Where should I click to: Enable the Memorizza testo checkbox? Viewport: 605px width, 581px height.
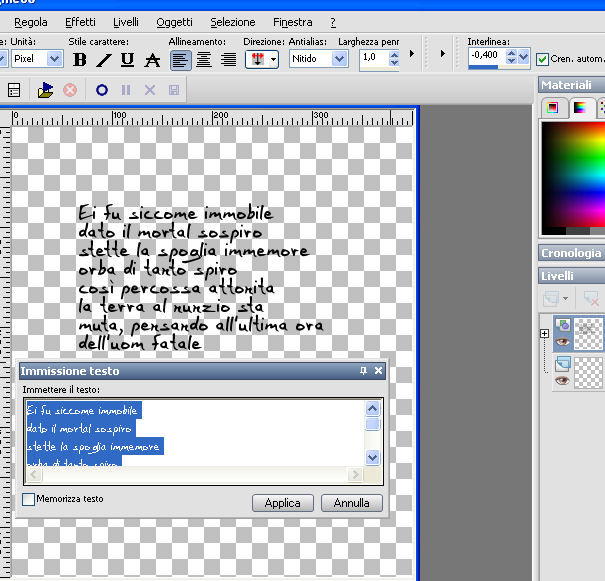[28, 499]
